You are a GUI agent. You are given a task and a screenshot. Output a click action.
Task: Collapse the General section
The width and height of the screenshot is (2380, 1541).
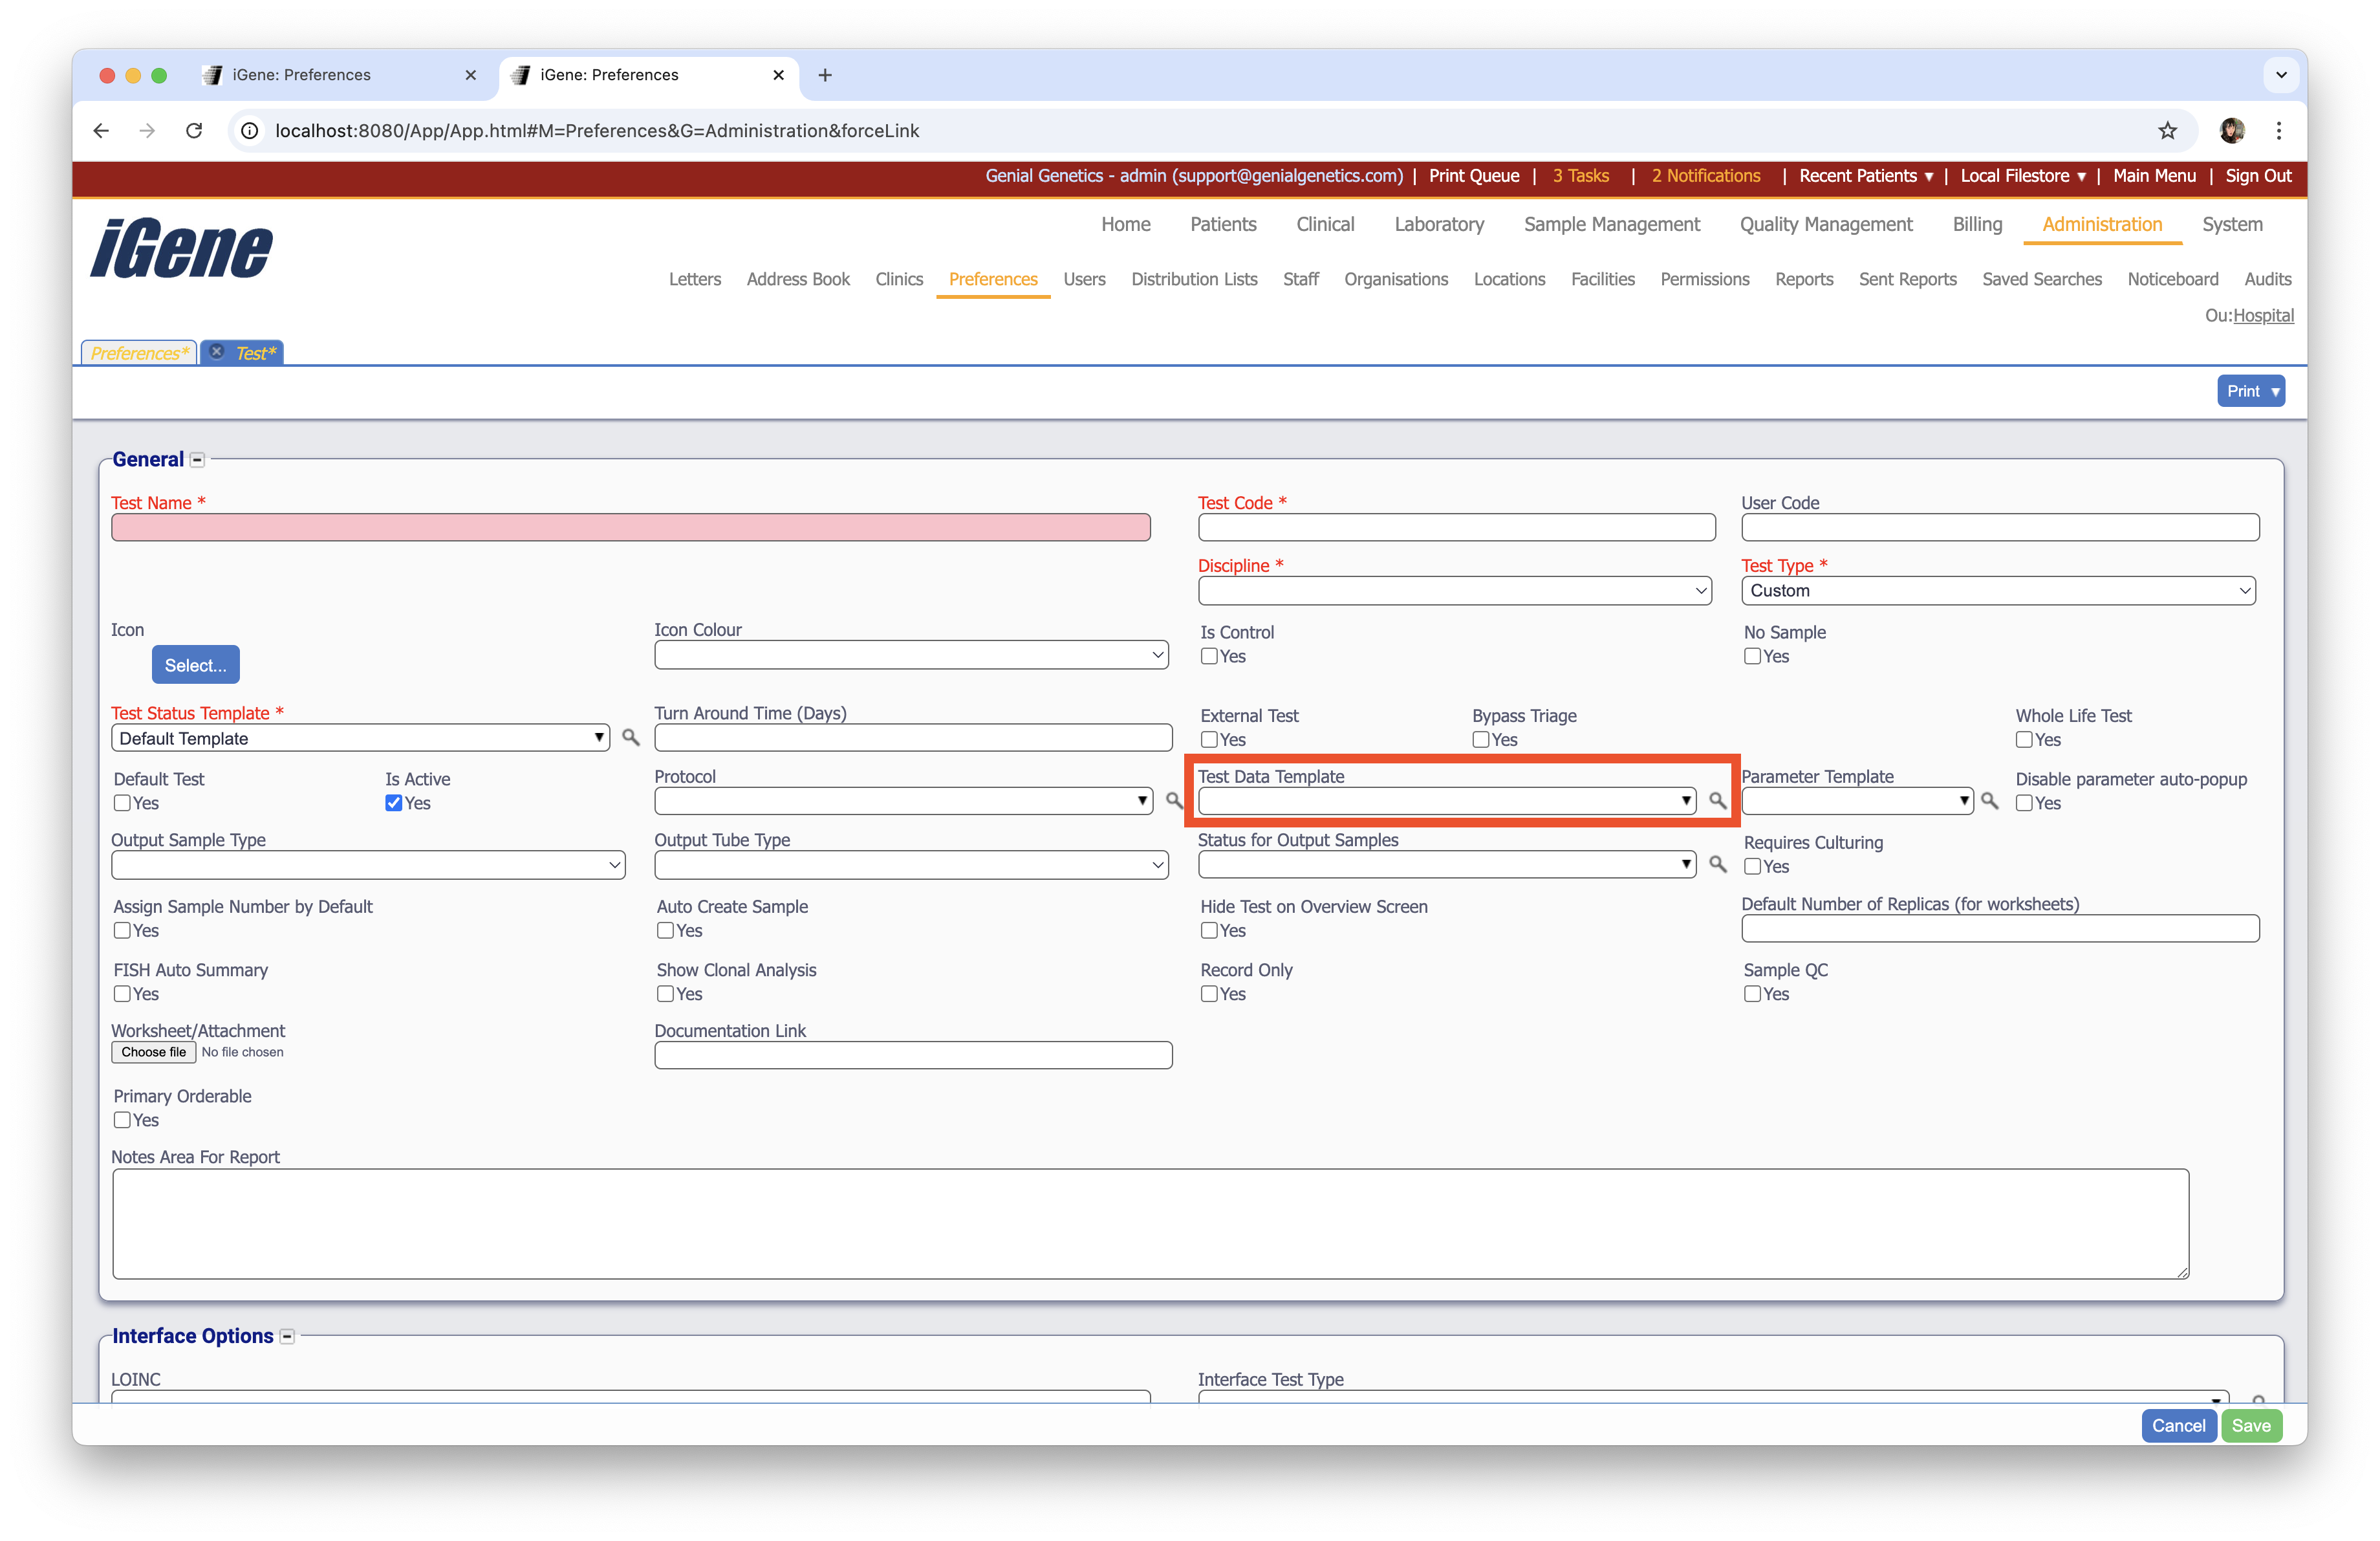tap(197, 459)
